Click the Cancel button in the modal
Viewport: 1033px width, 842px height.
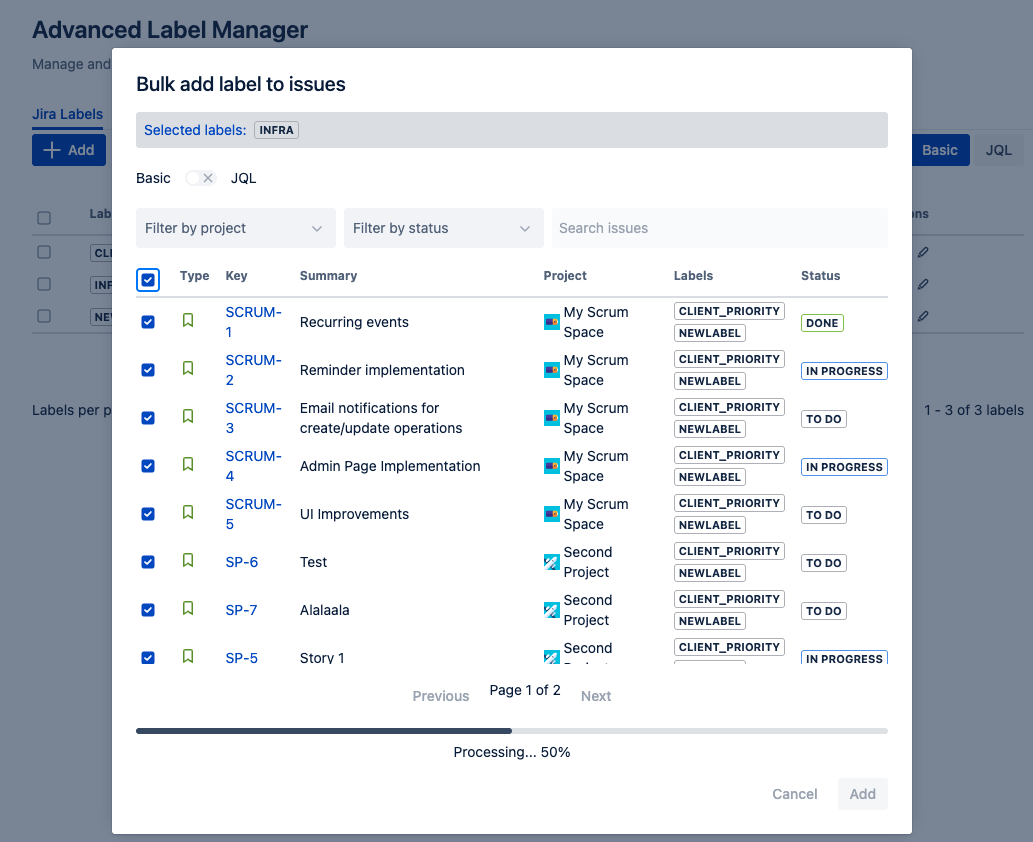[794, 793]
